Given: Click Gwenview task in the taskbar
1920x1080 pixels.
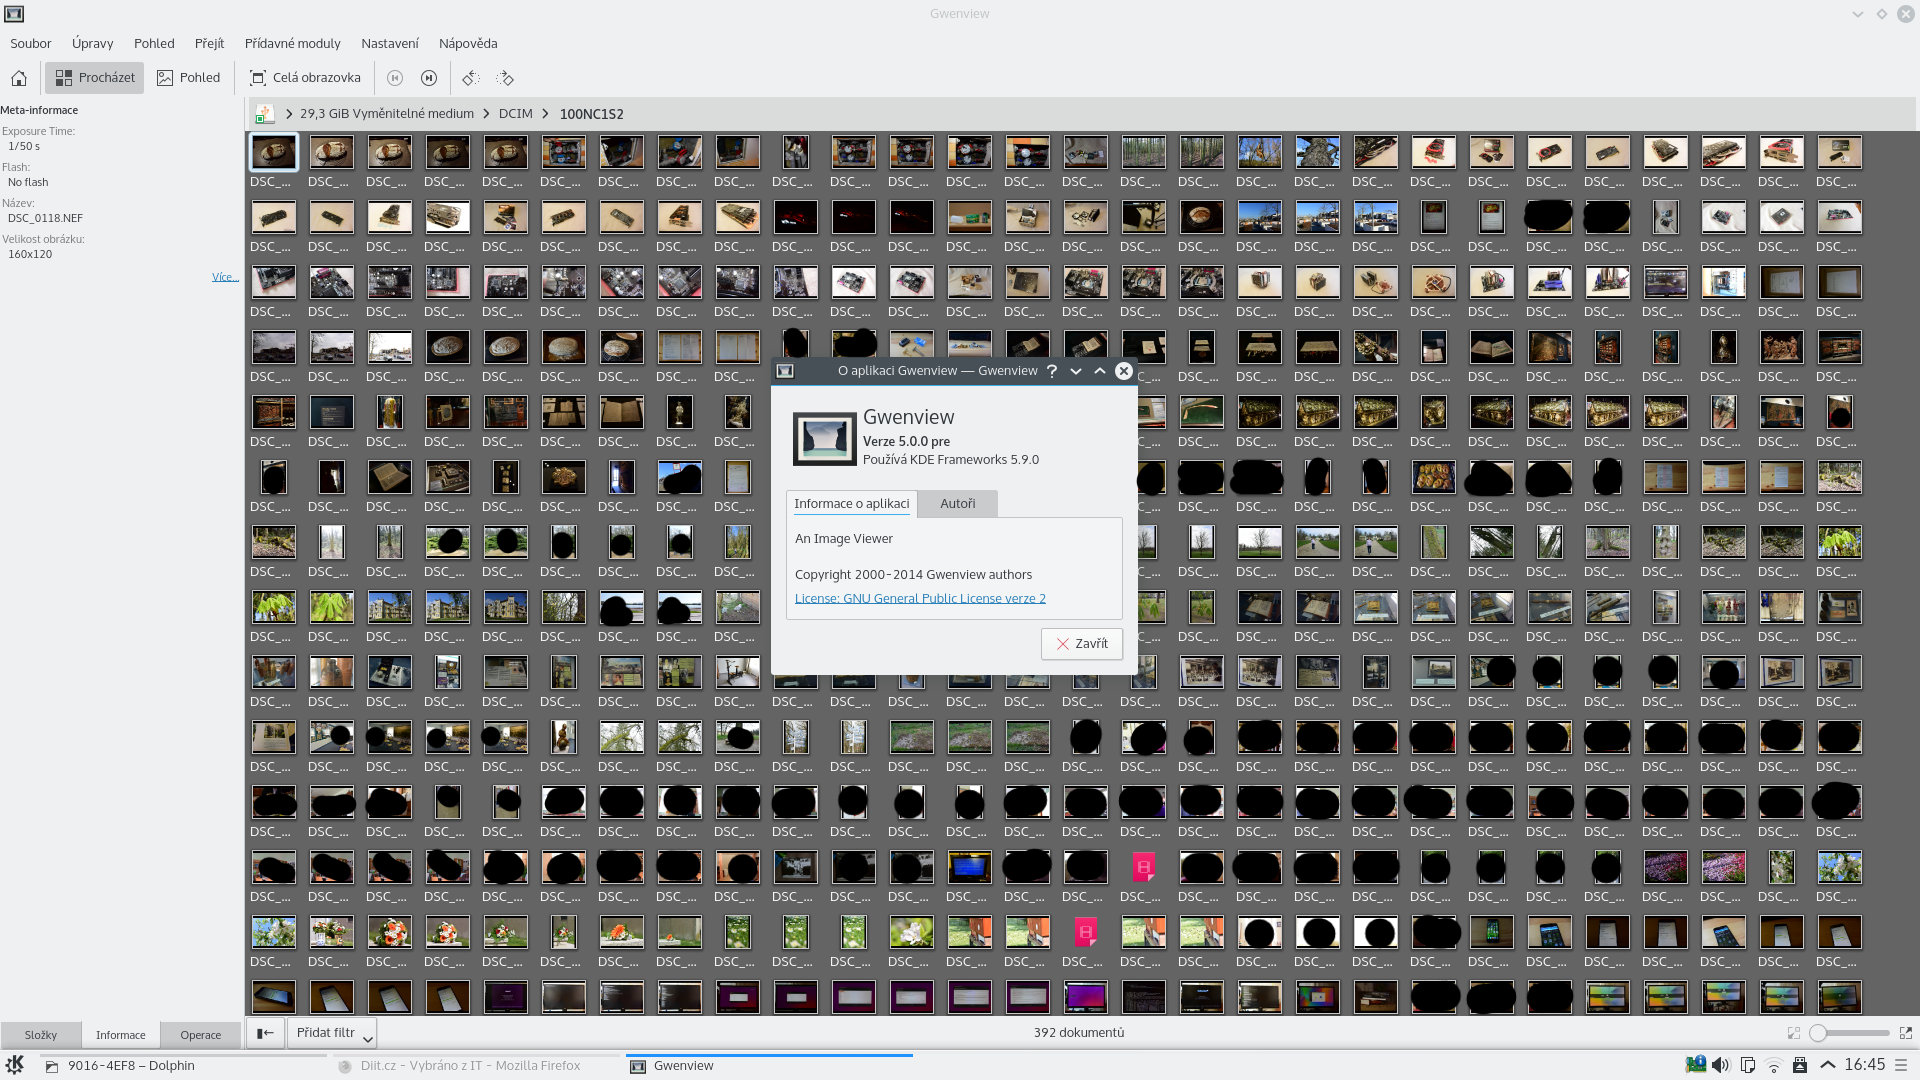Looking at the screenshot, I should pos(770,1066).
